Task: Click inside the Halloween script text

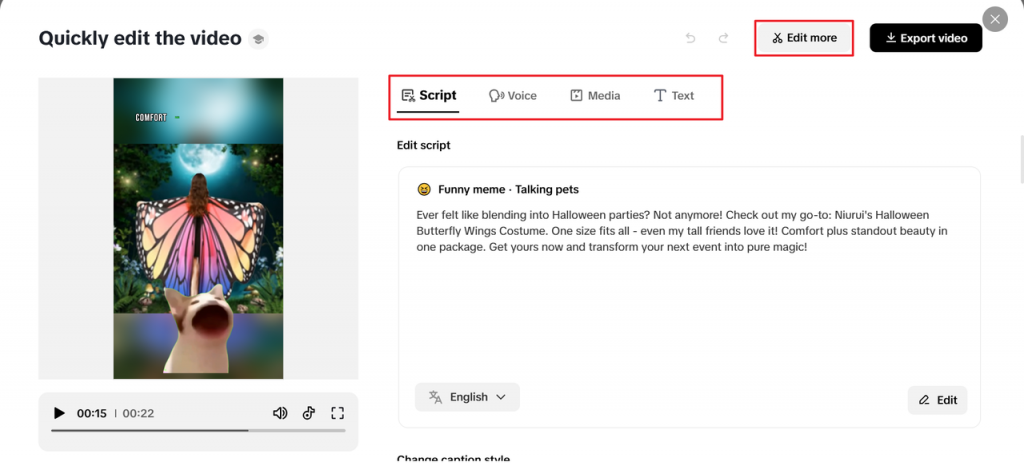Action: (x=680, y=231)
